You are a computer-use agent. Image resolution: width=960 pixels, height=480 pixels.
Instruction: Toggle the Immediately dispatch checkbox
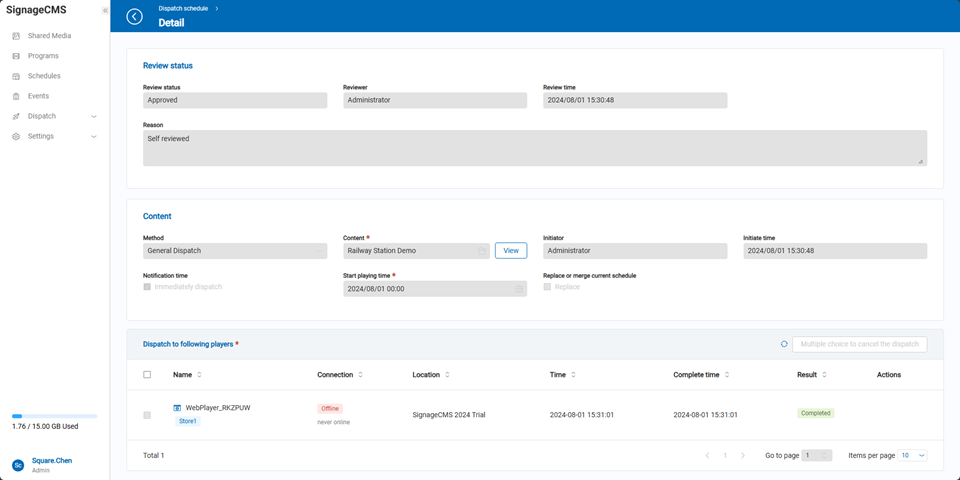coord(147,287)
